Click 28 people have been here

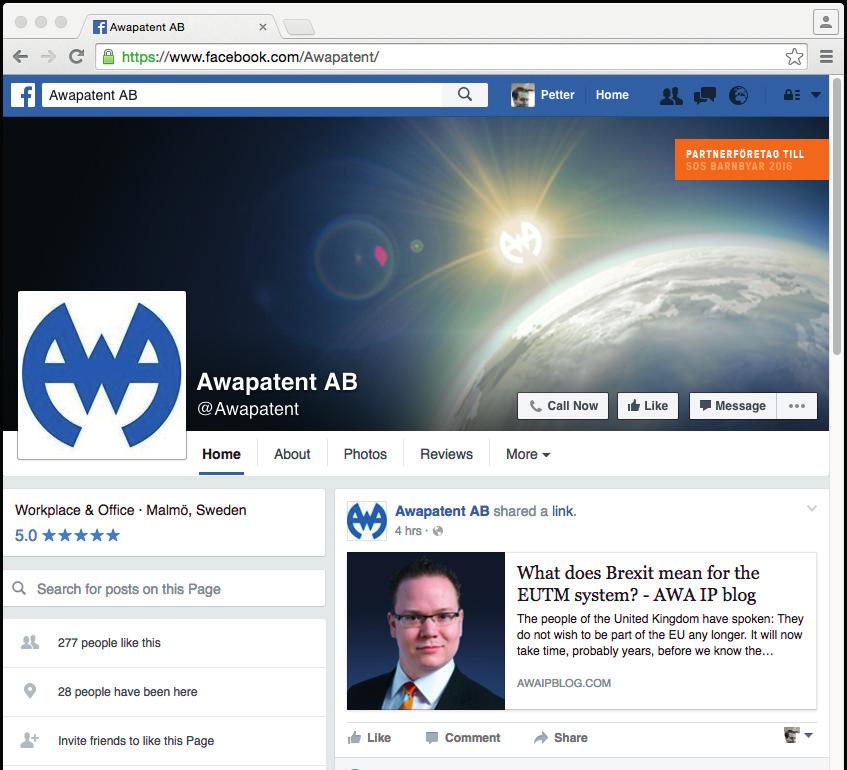[127, 692]
